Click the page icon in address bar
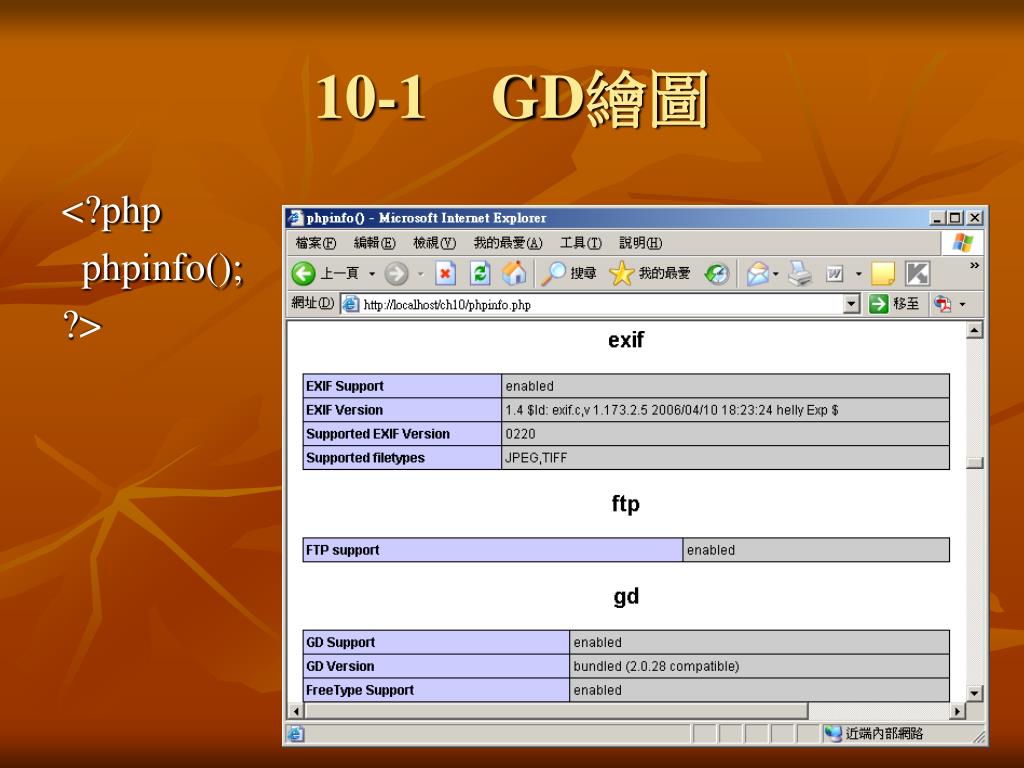 point(351,304)
